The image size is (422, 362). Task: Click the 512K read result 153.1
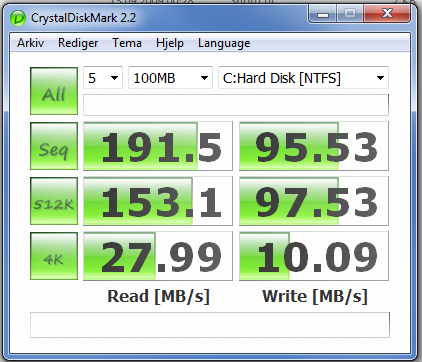158,201
